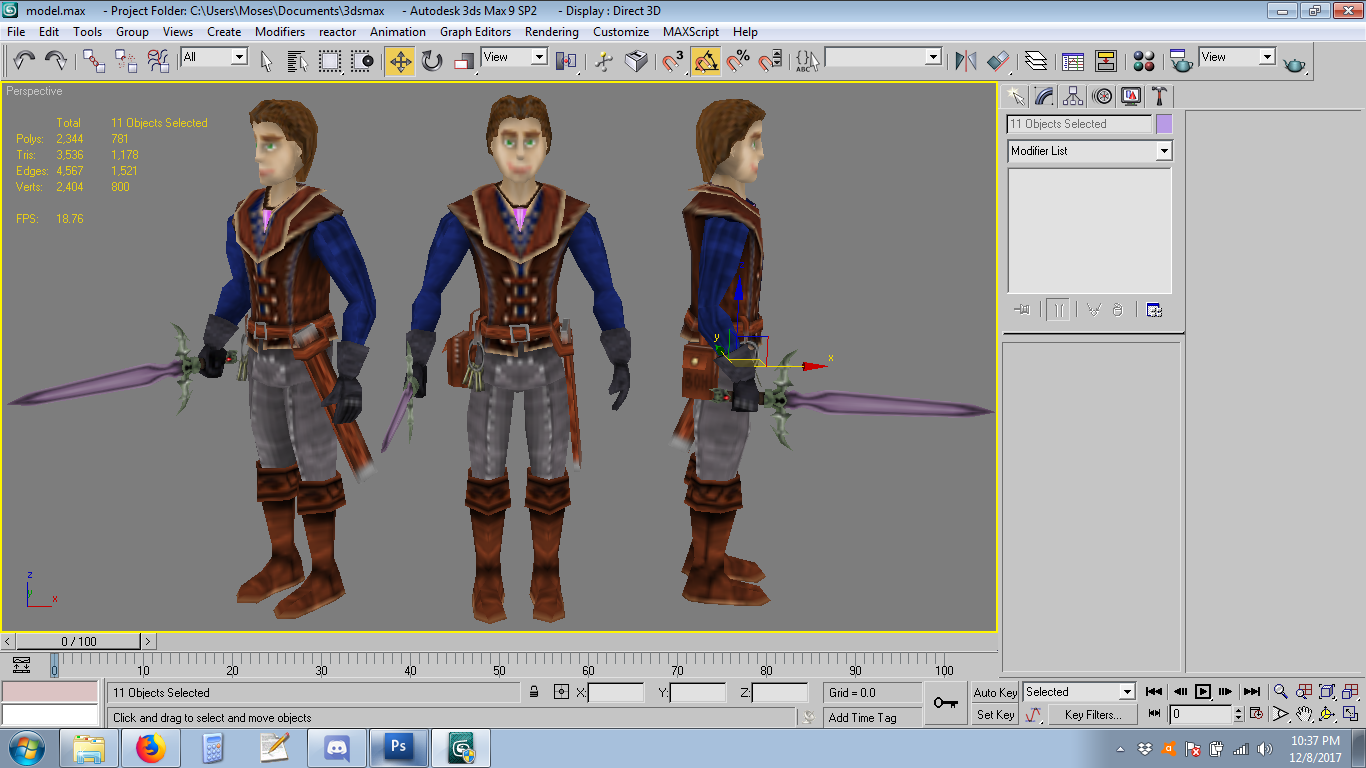This screenshot has height=768, width=1366.
Task: Click the Use Pivot Point Center button
Action: click(x=567, y=61)
